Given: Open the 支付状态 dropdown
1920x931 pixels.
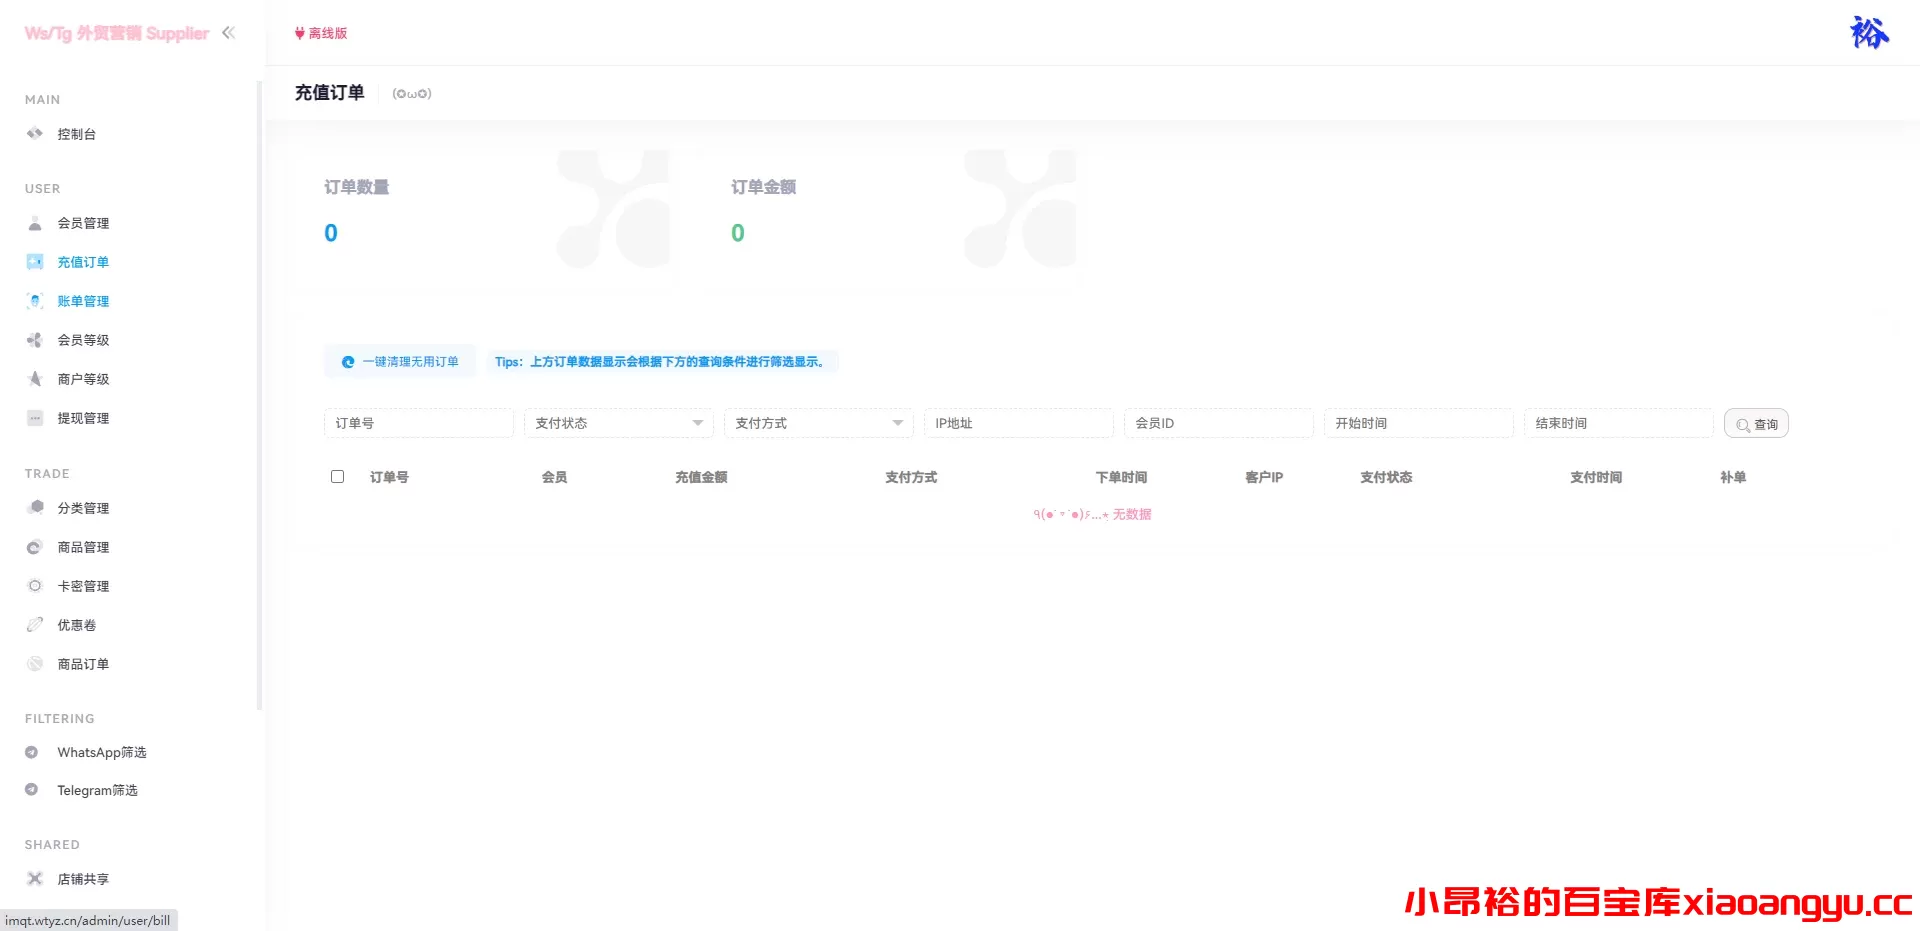Looking at the screenshot, I should [x=617, y=423].
